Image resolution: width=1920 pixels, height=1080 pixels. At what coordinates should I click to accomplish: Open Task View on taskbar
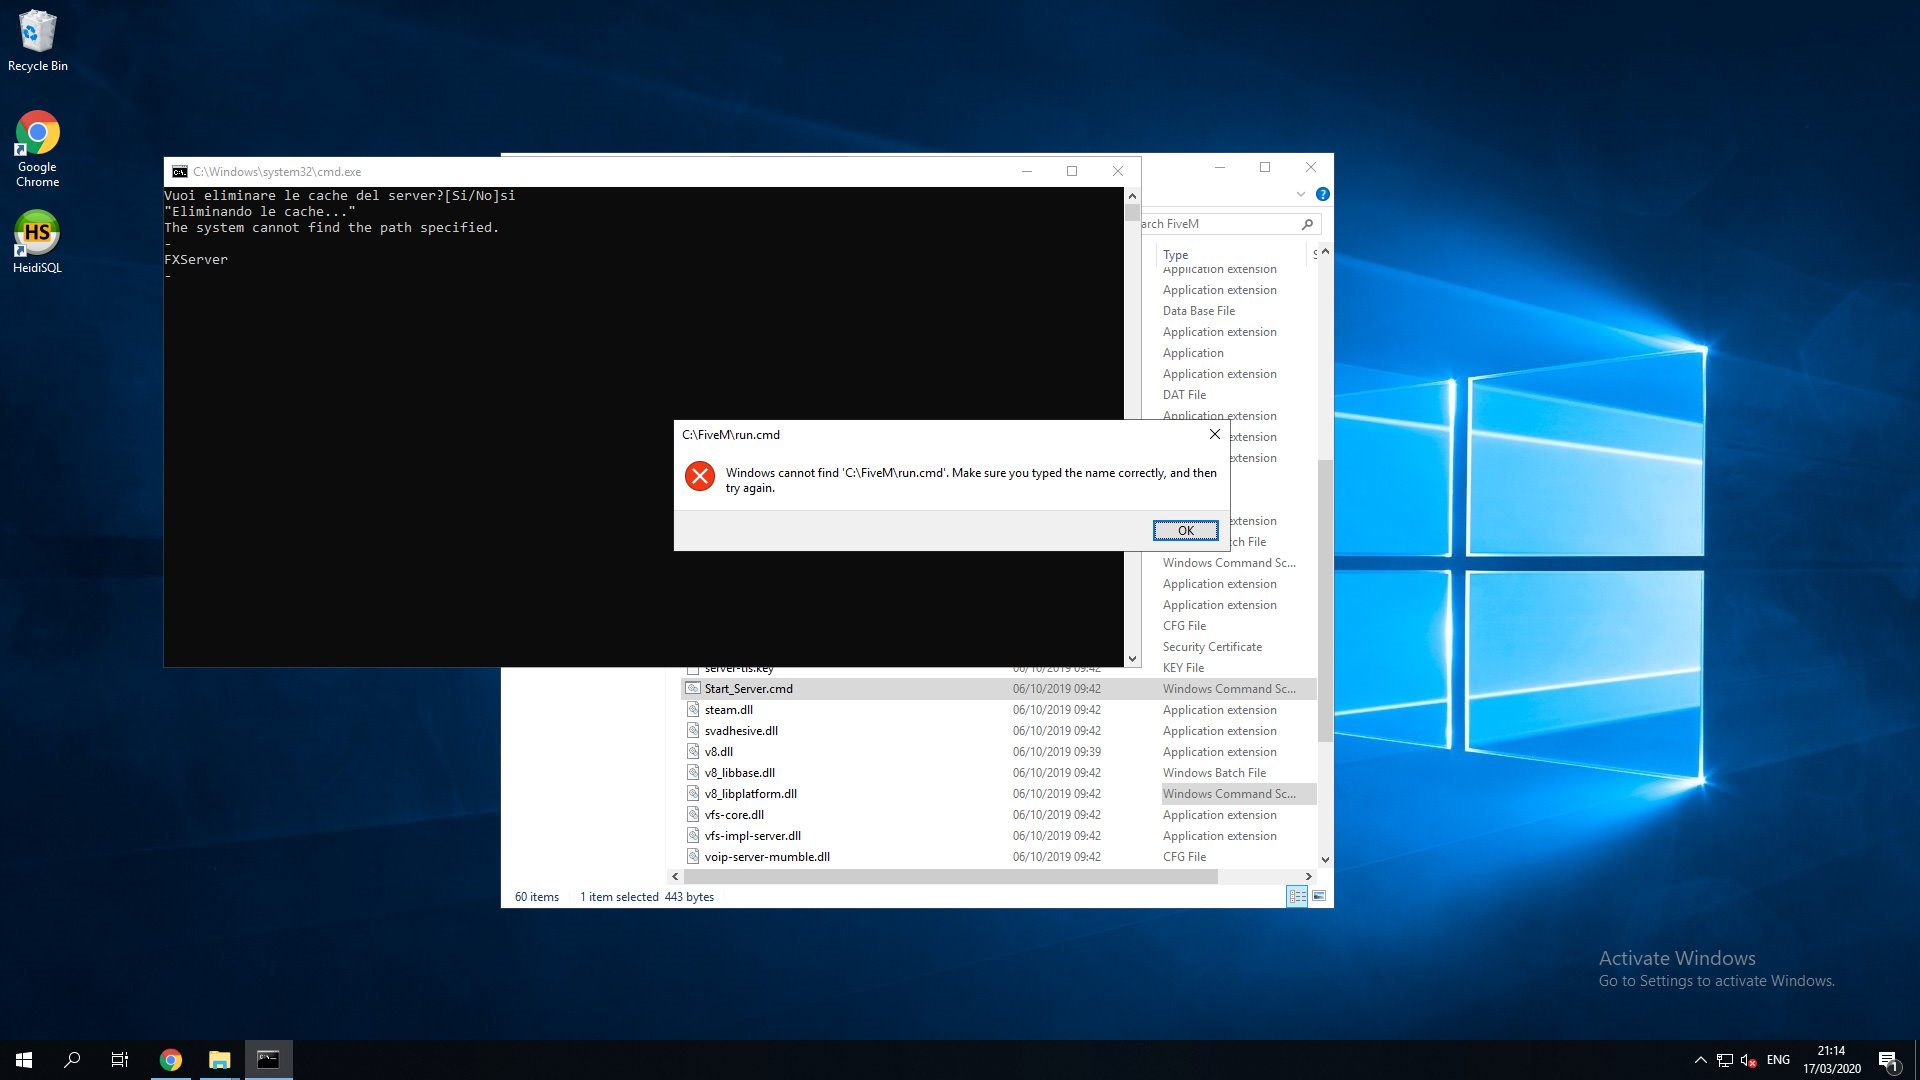tap(120, 1060)
